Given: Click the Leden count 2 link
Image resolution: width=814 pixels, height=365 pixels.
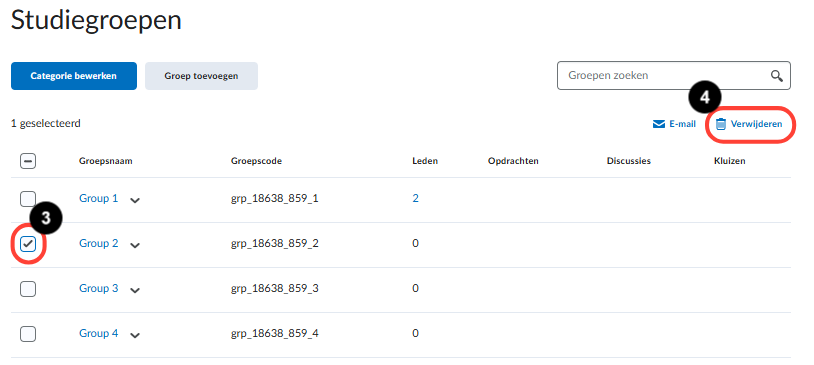Looking at the screenshot, I should pyautogui.click(x=415, y=198).
